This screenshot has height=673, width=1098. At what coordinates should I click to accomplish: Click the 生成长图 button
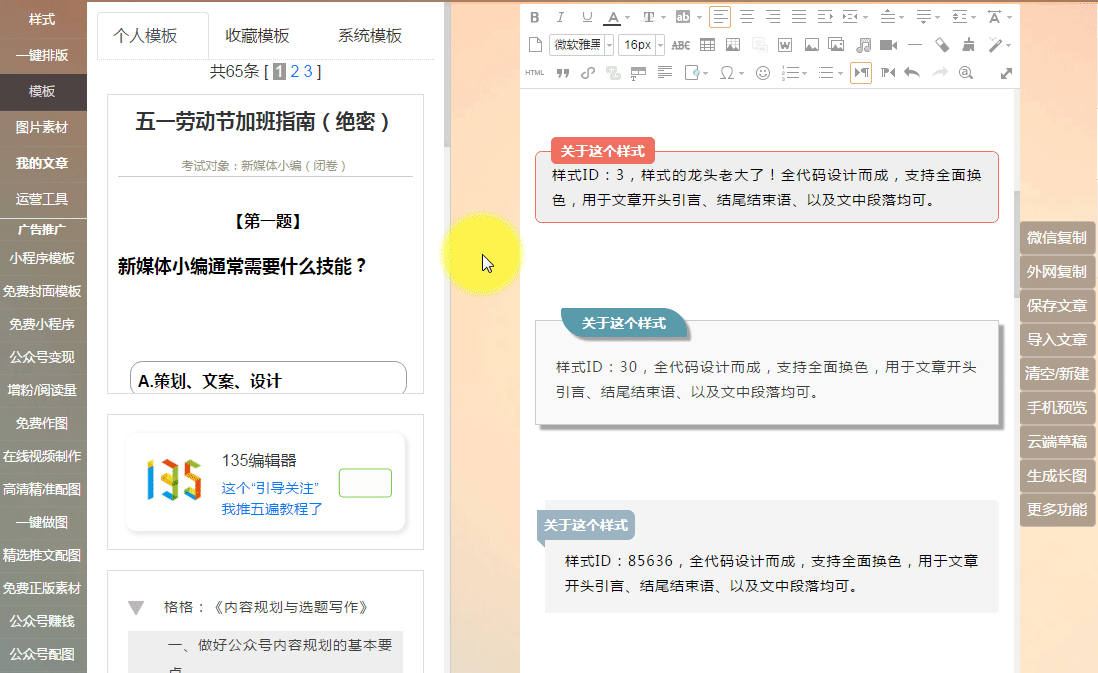[1056, 476]
